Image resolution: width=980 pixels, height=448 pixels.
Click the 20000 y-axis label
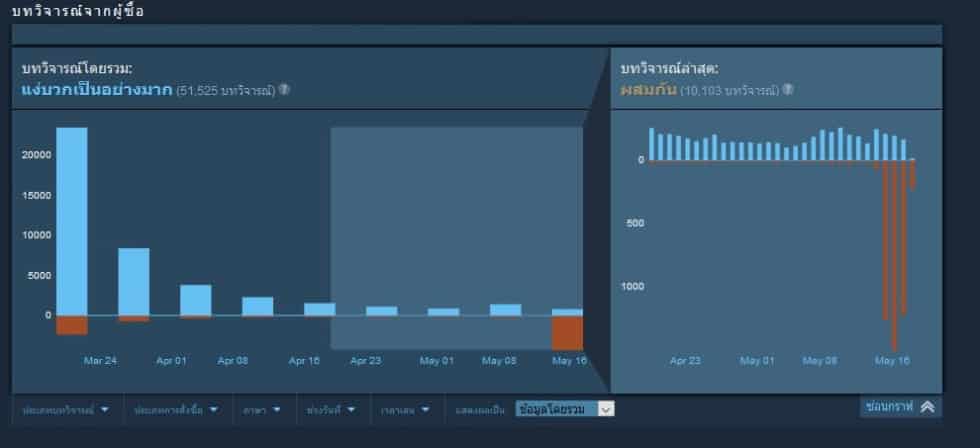click(36, 154)
